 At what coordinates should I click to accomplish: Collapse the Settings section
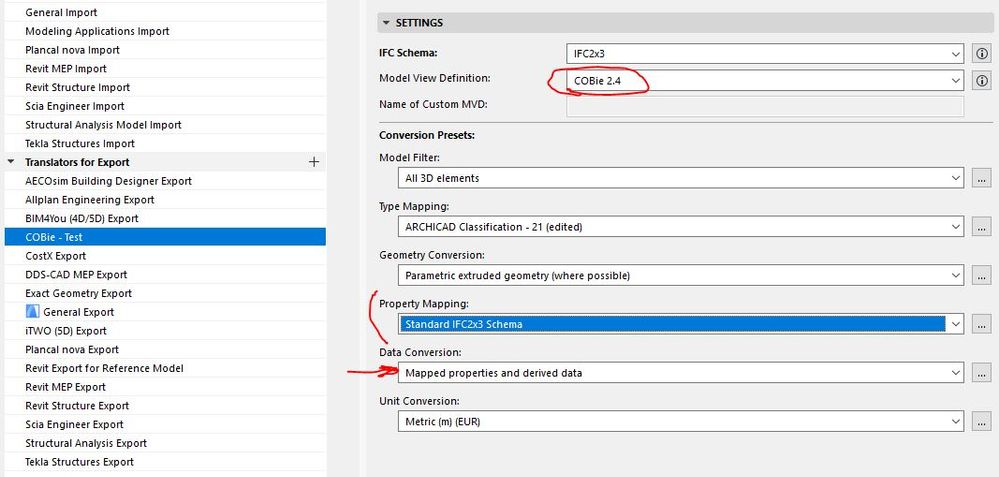[385, 23]
